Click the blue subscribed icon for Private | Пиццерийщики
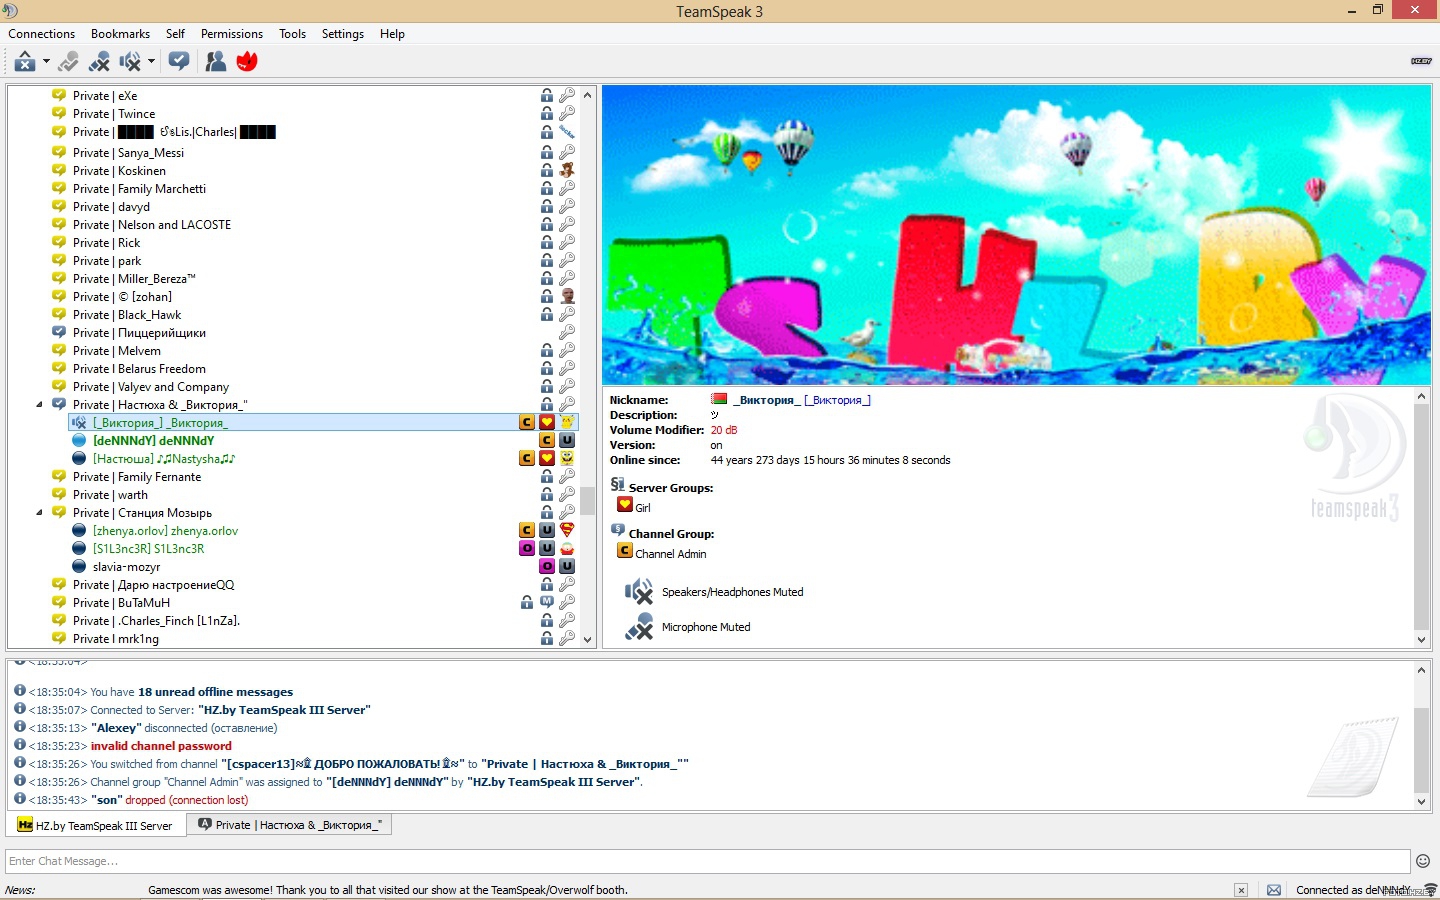 coord(59,332)
